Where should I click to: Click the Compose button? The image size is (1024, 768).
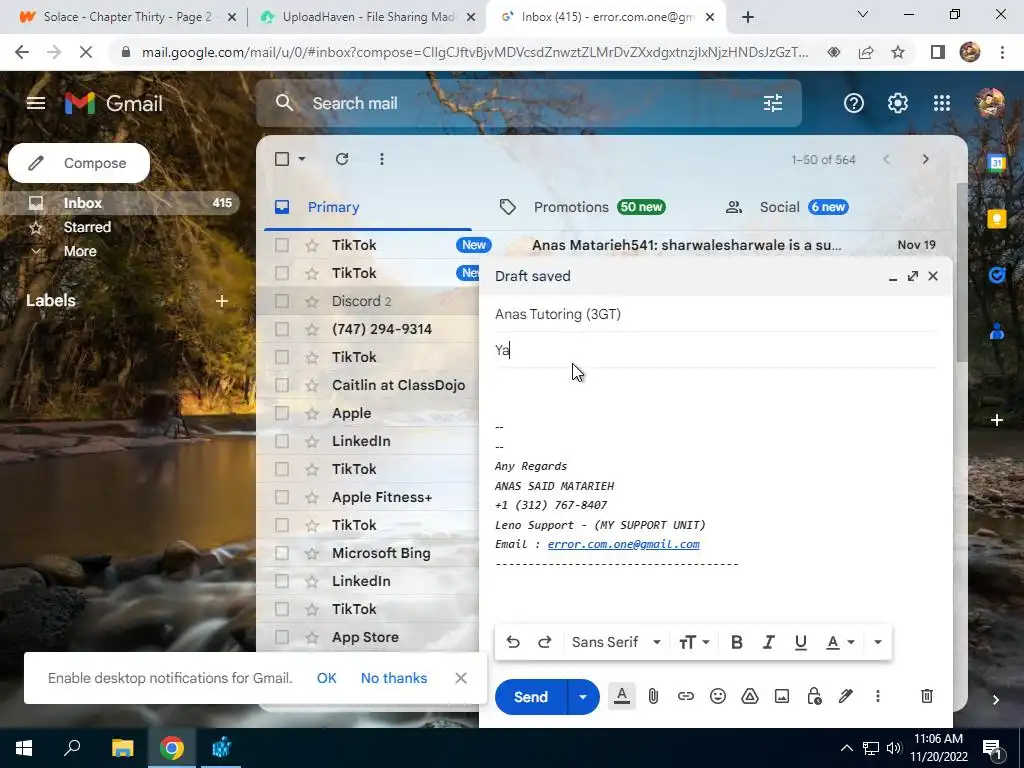pos(79,163)
